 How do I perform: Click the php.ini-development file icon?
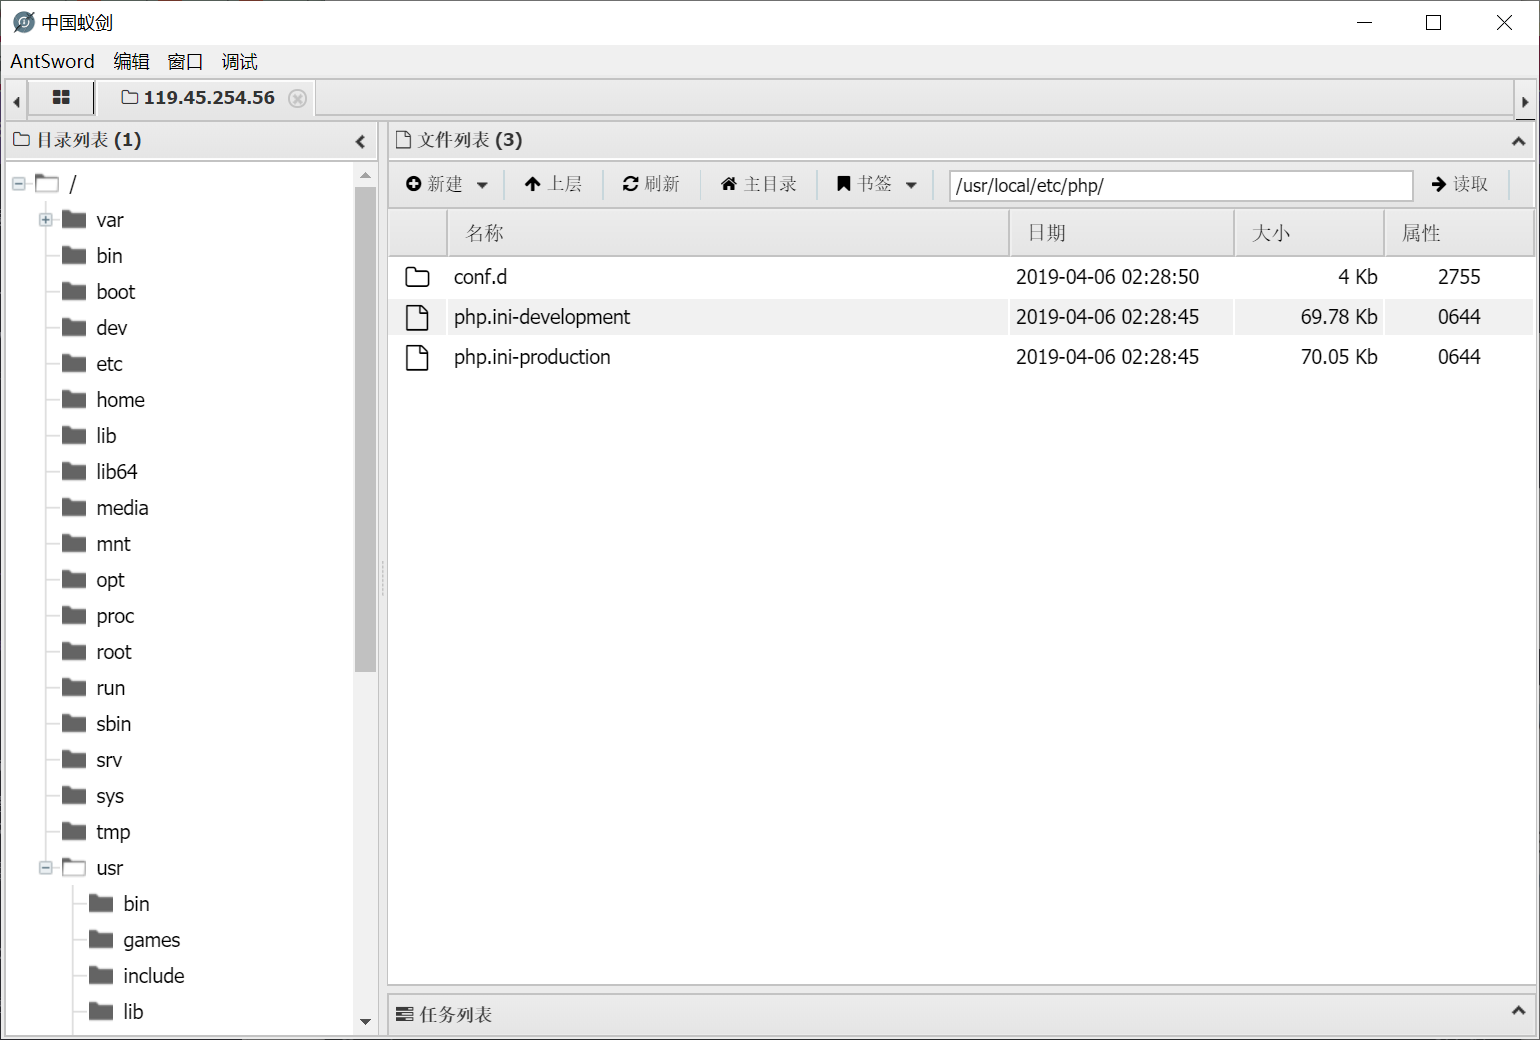(418, 317)
